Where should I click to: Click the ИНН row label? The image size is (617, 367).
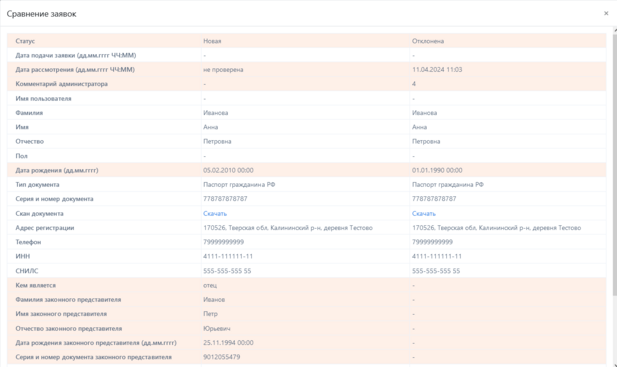(23, 256)
